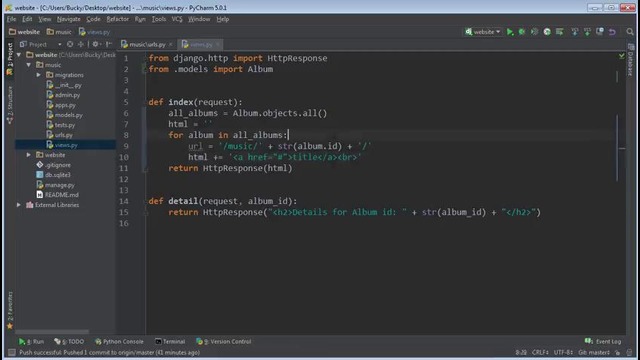Open the Structure side tool window
The width and height of the screenshot is (640, 360).
click(x=10, y=105)
